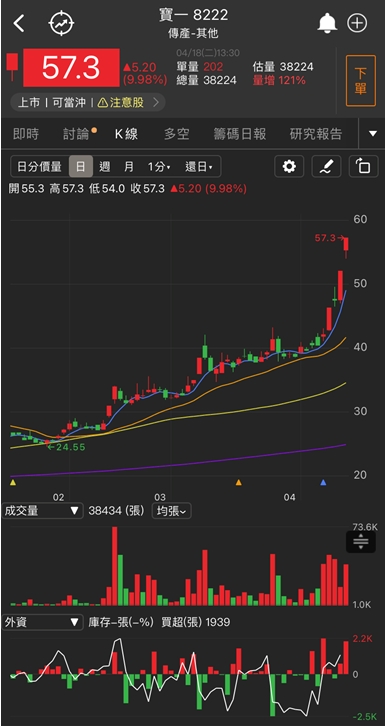Tap the 24.55 low price marker
385x726 pixels.
(x=66, y=447)
